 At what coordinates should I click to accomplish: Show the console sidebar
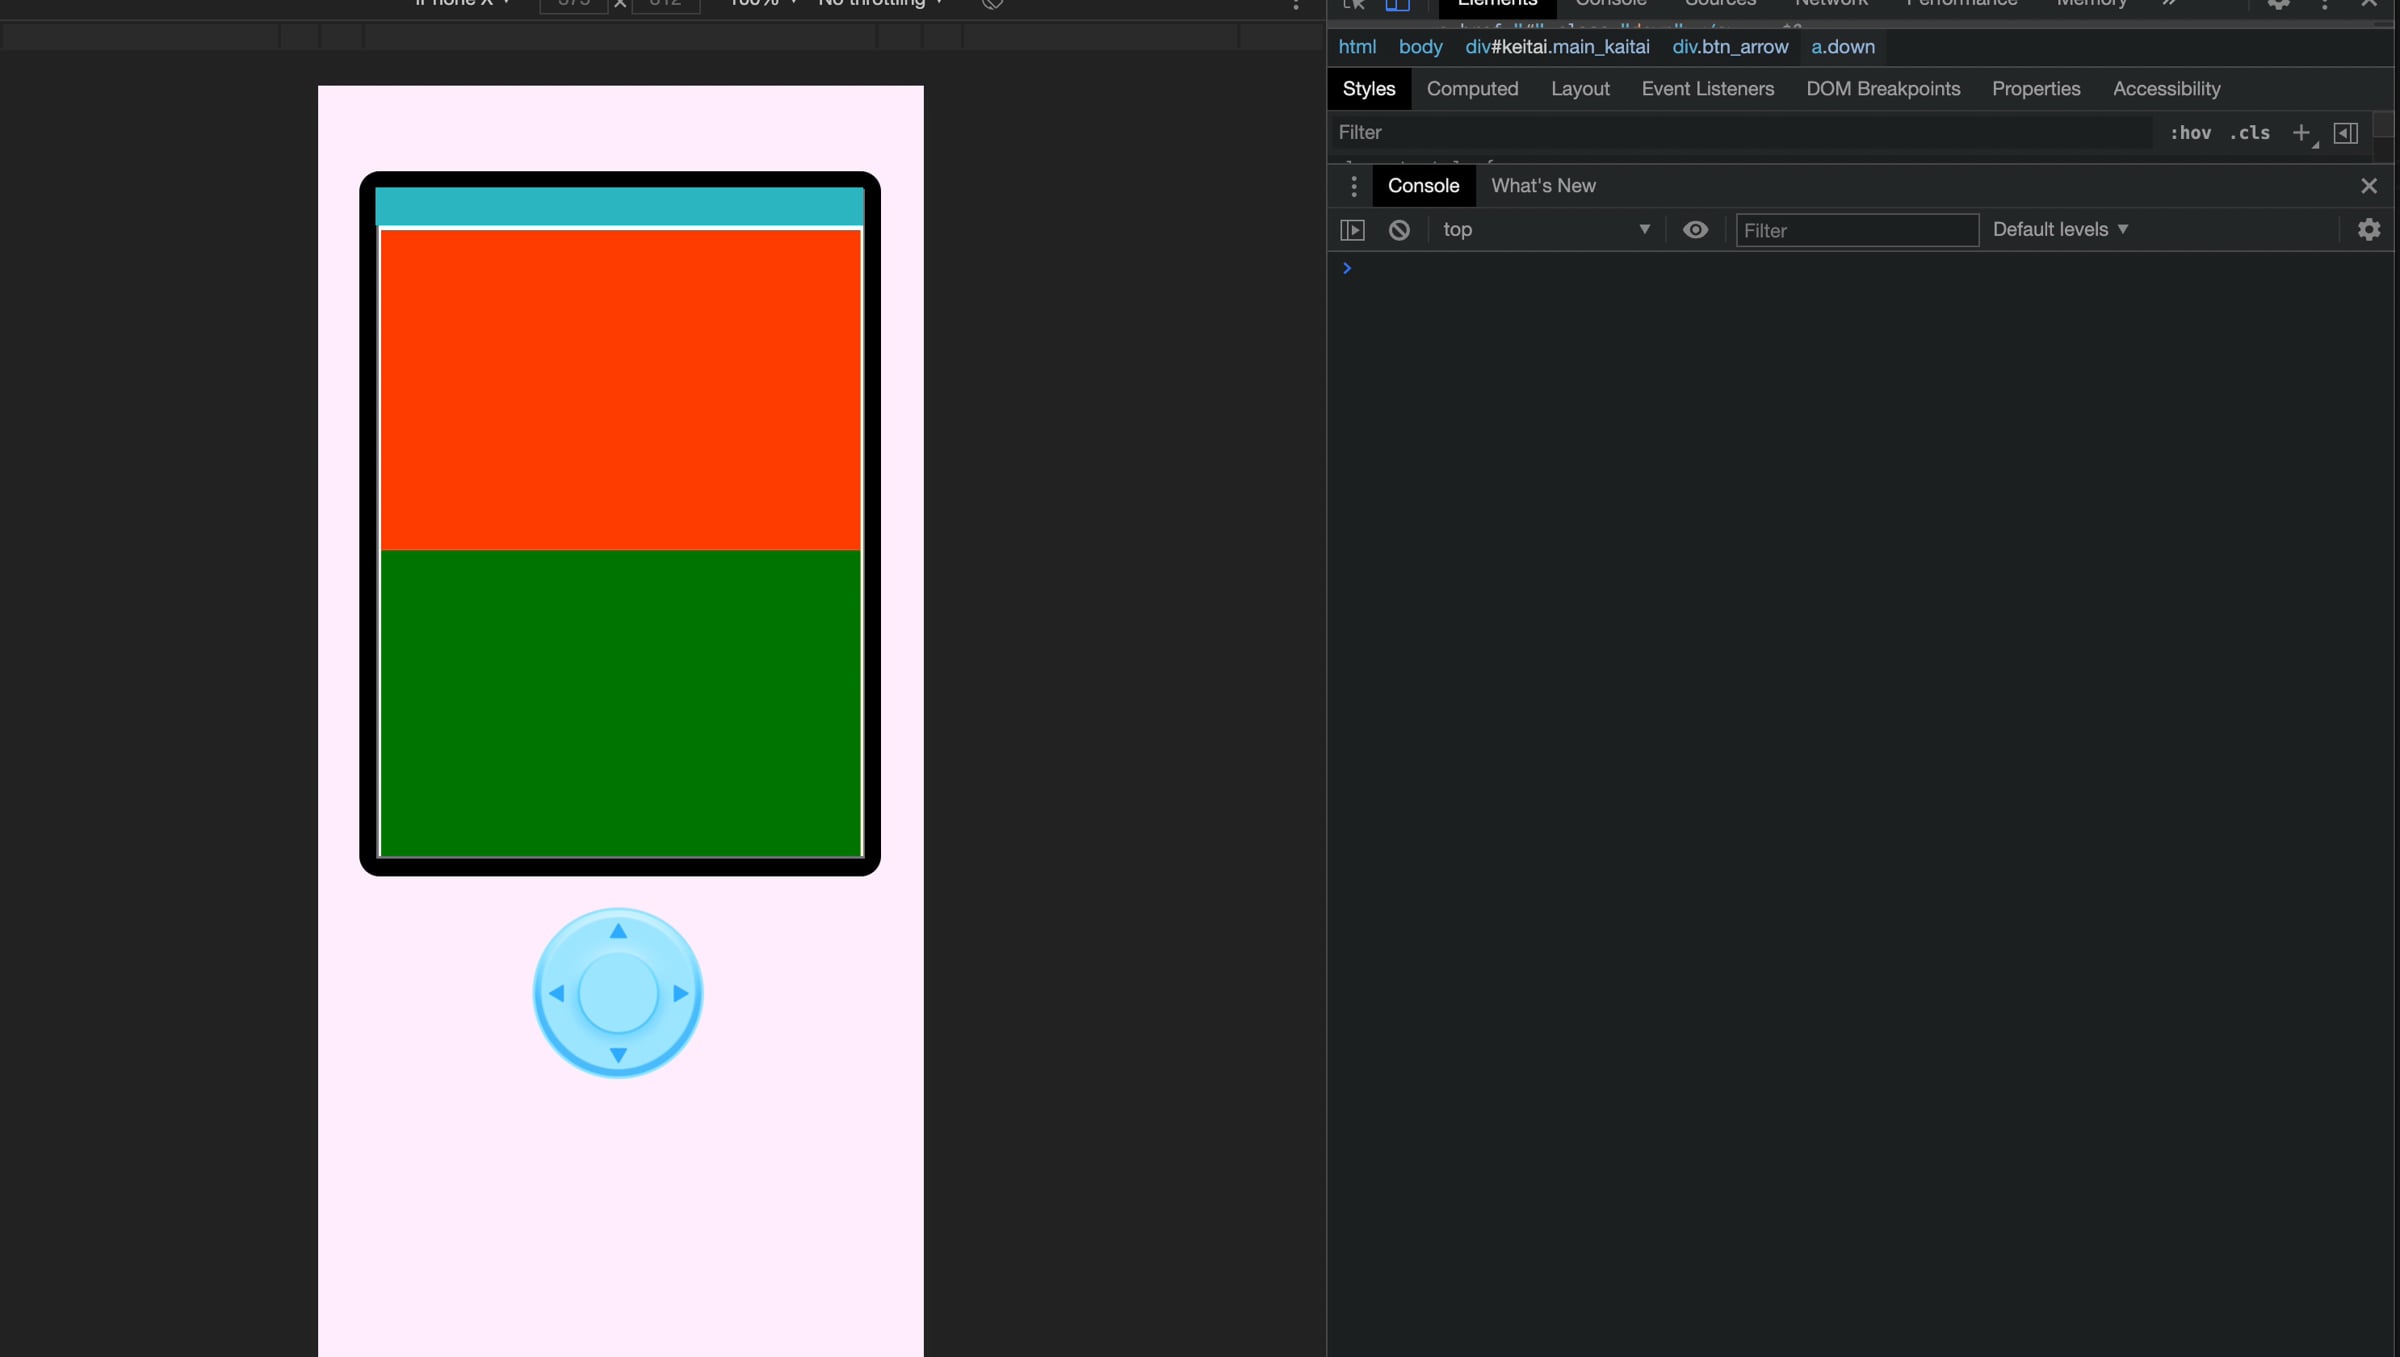point(1352,230)
